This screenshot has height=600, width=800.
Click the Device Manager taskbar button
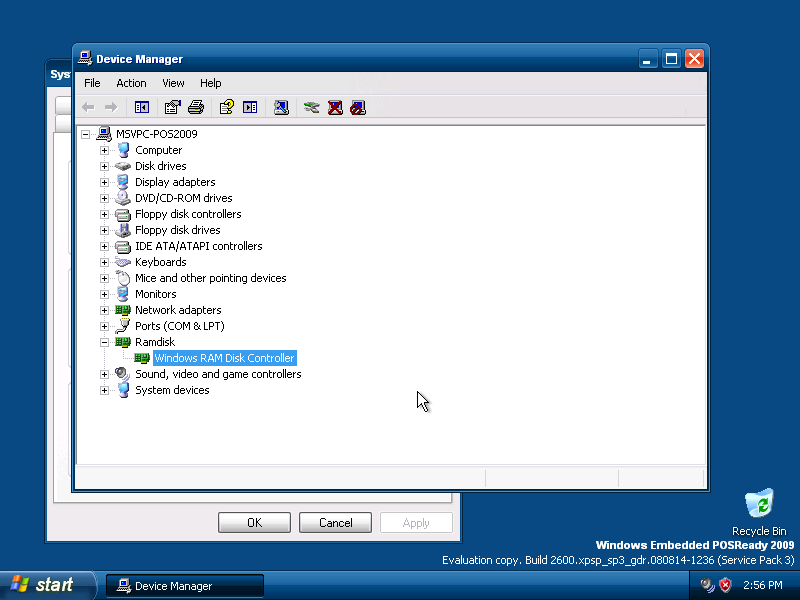coord(185,586)
